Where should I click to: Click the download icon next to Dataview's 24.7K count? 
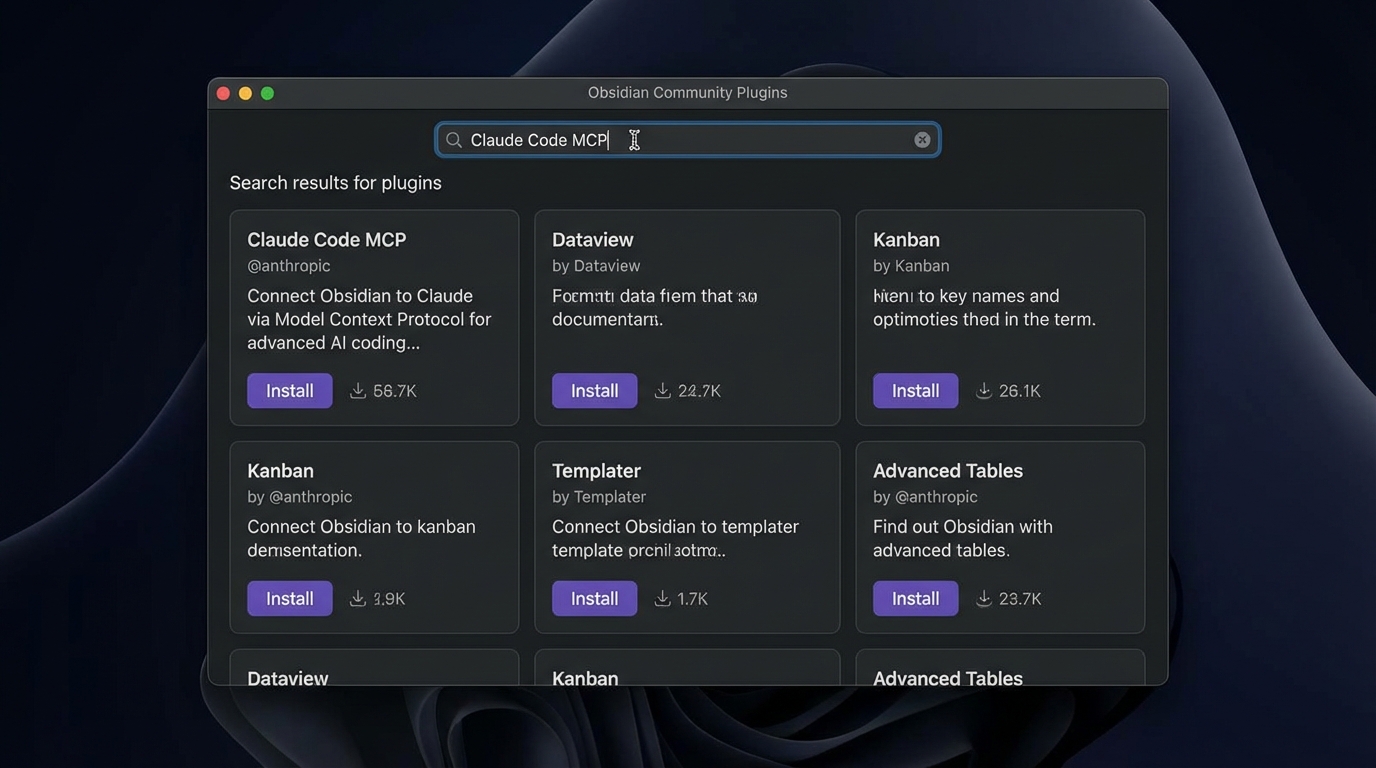click(662, 390)
